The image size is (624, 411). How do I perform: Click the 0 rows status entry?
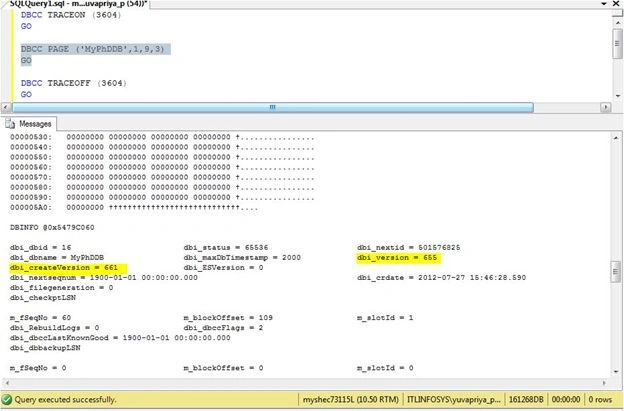600,399
